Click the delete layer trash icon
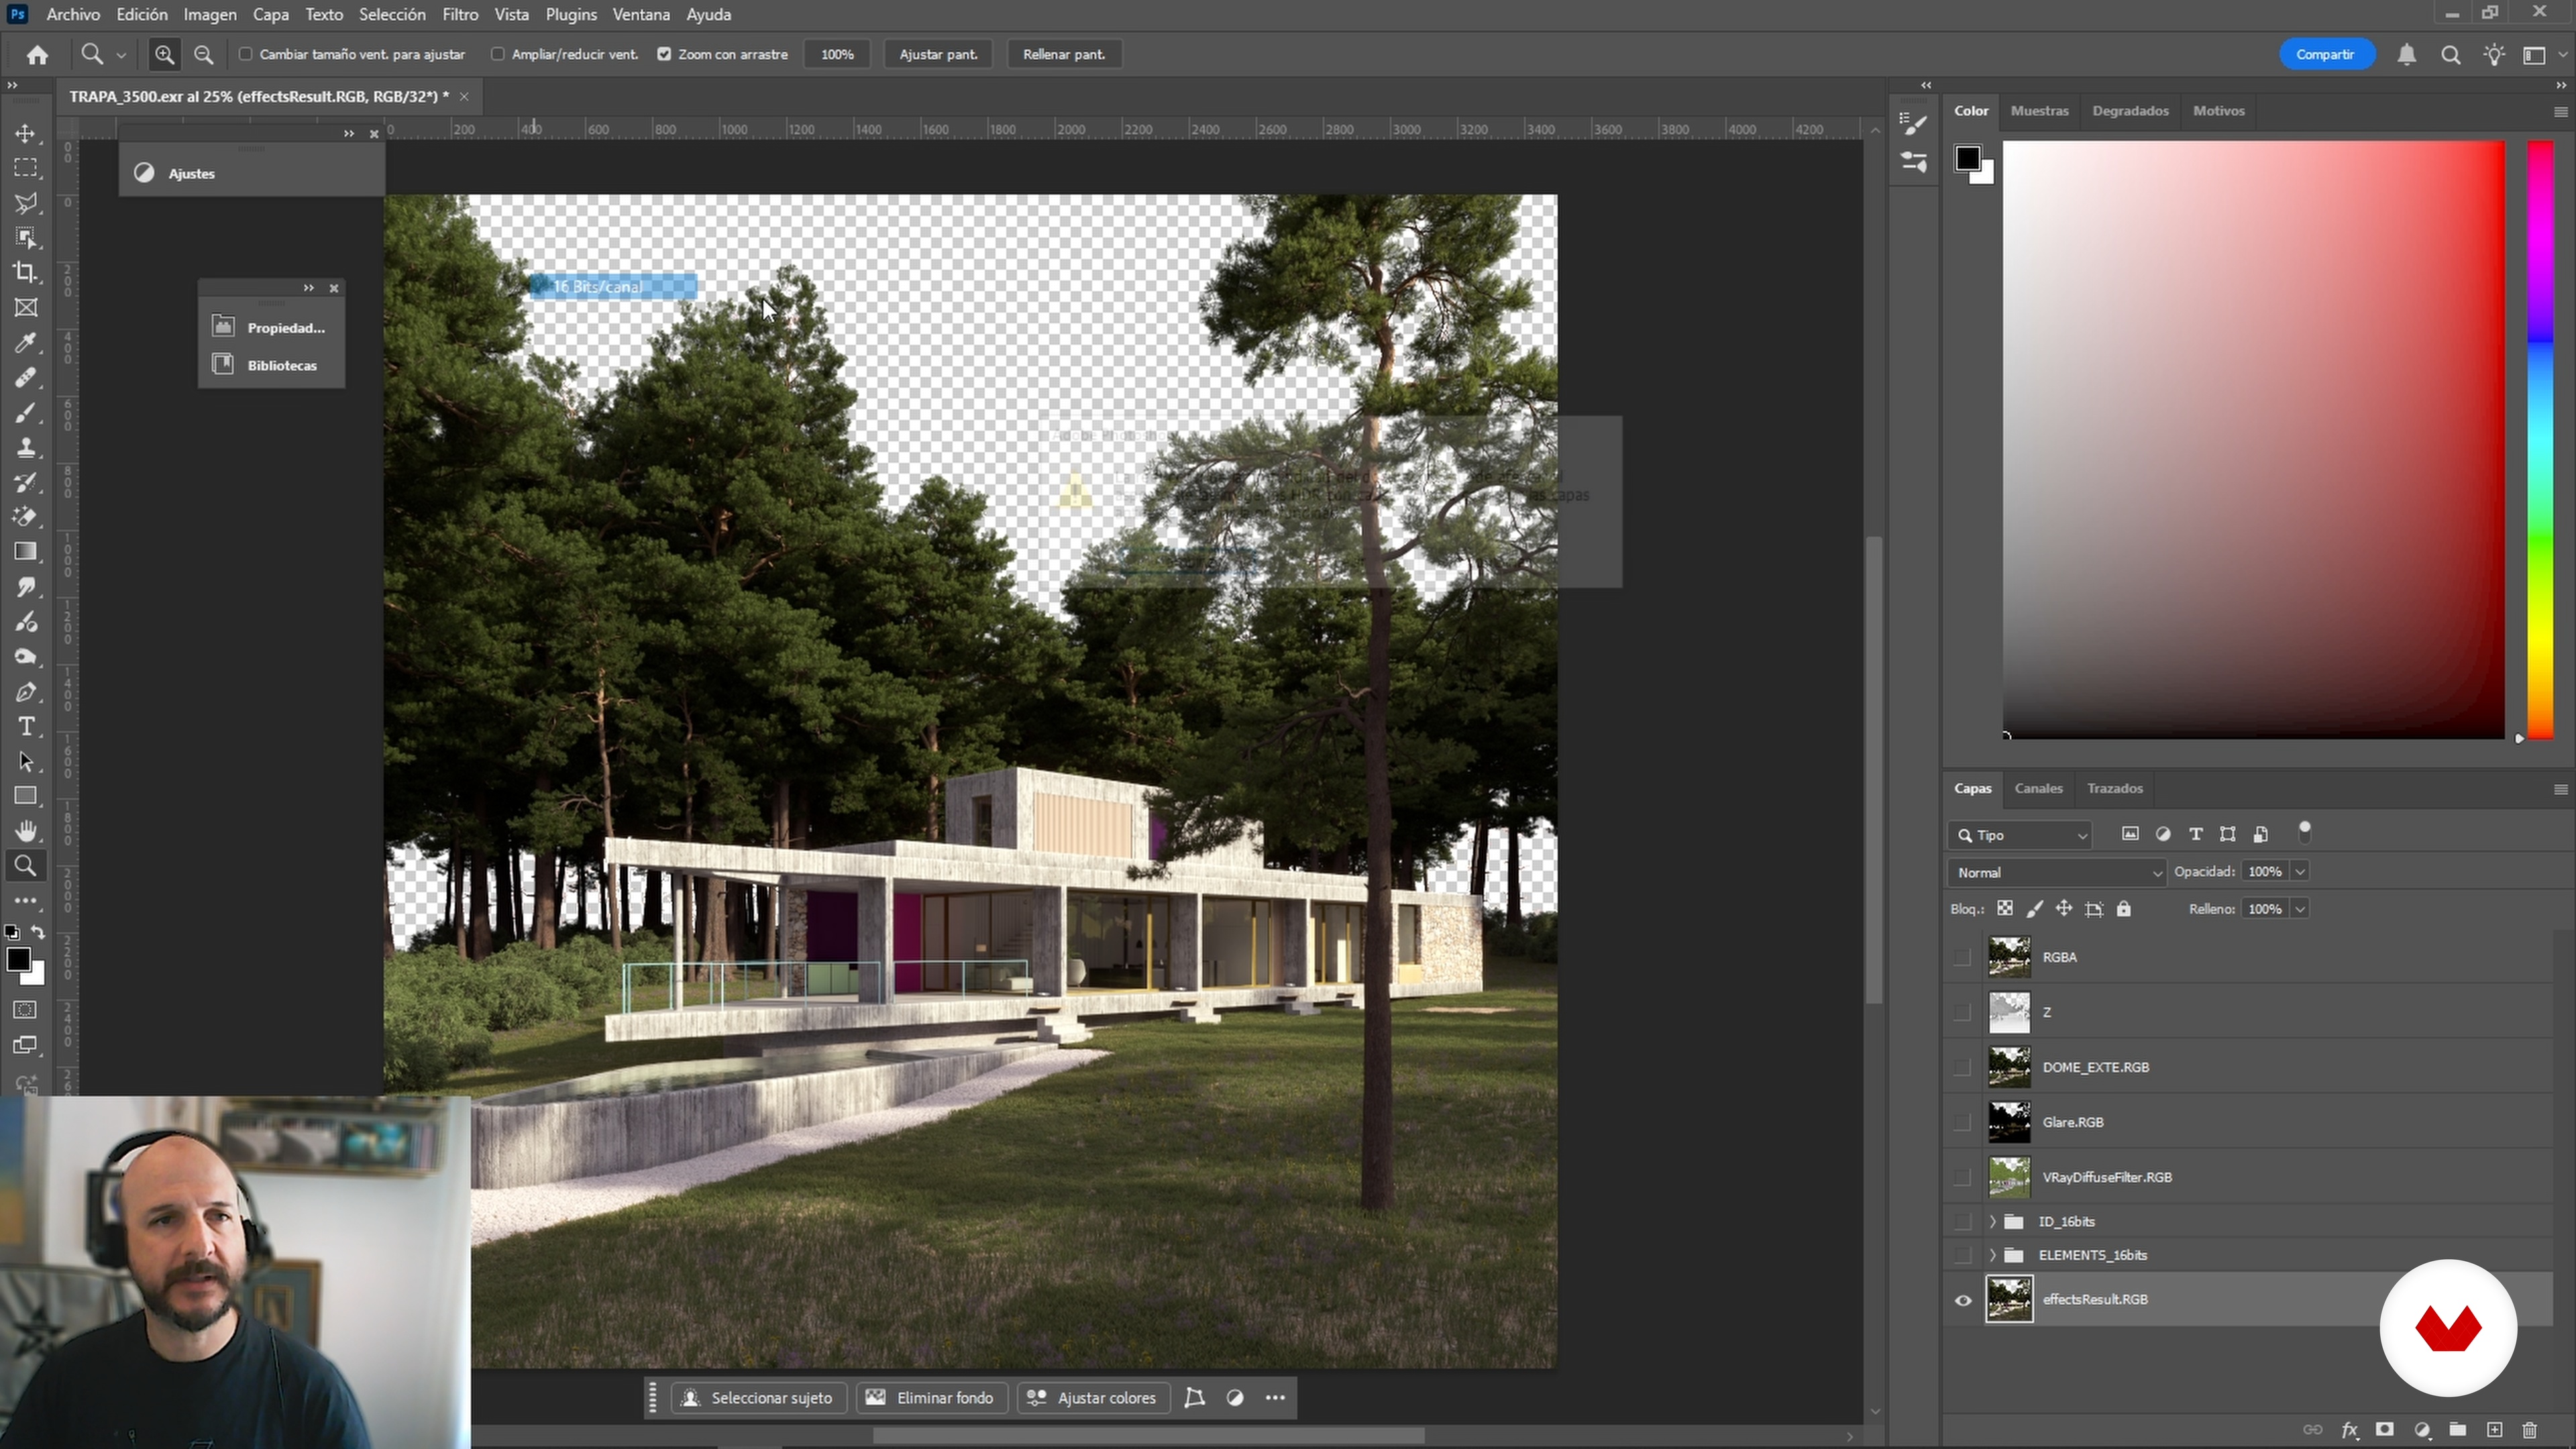 click(x=2529, y=1430)
